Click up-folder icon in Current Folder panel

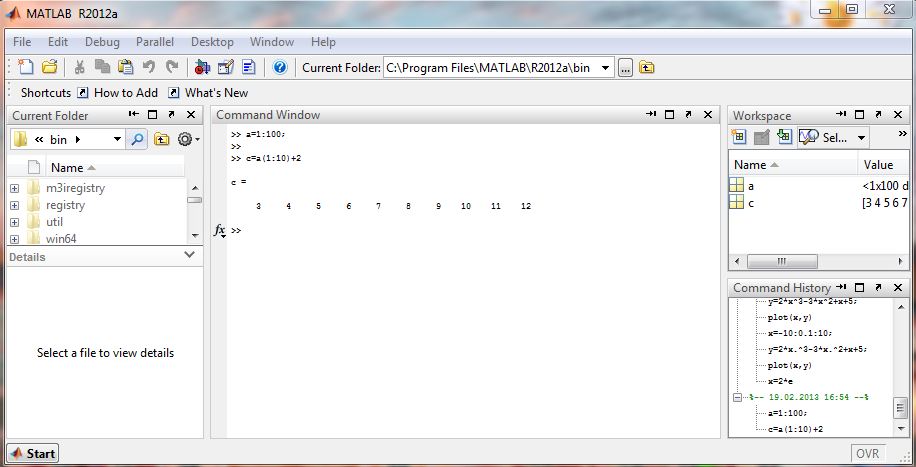tap(161, 139)
